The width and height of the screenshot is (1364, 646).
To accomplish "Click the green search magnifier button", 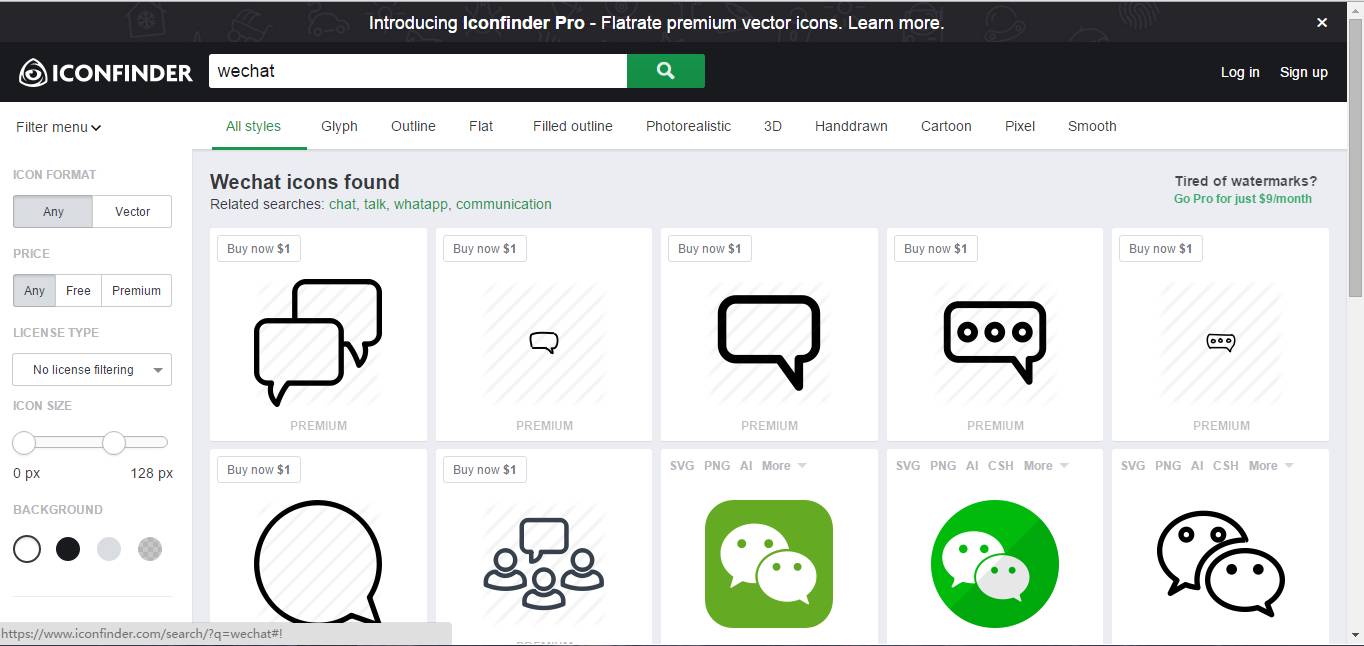I will 666,71.
